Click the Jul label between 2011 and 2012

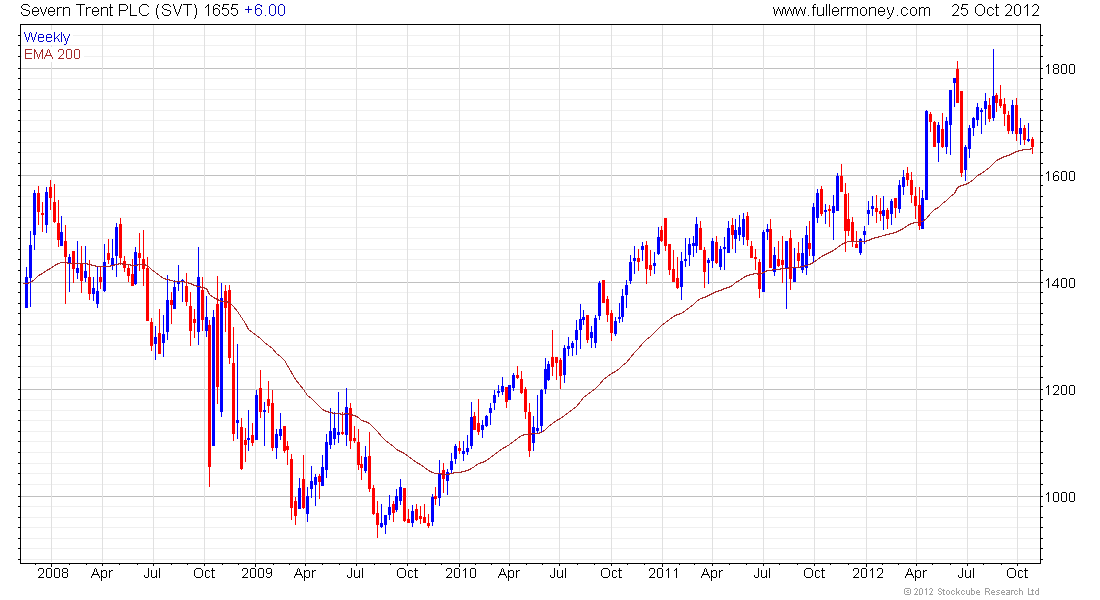click(x=763, y=573)
